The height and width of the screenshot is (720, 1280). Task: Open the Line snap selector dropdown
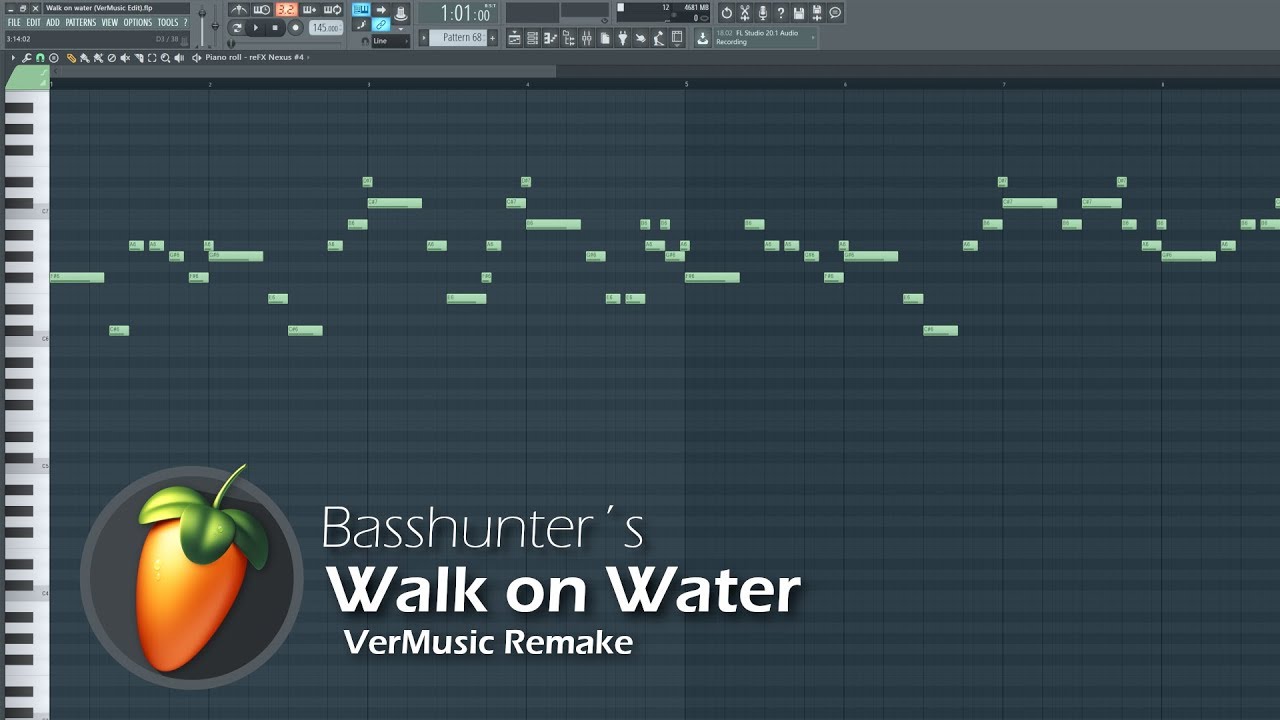click(391, 41)
